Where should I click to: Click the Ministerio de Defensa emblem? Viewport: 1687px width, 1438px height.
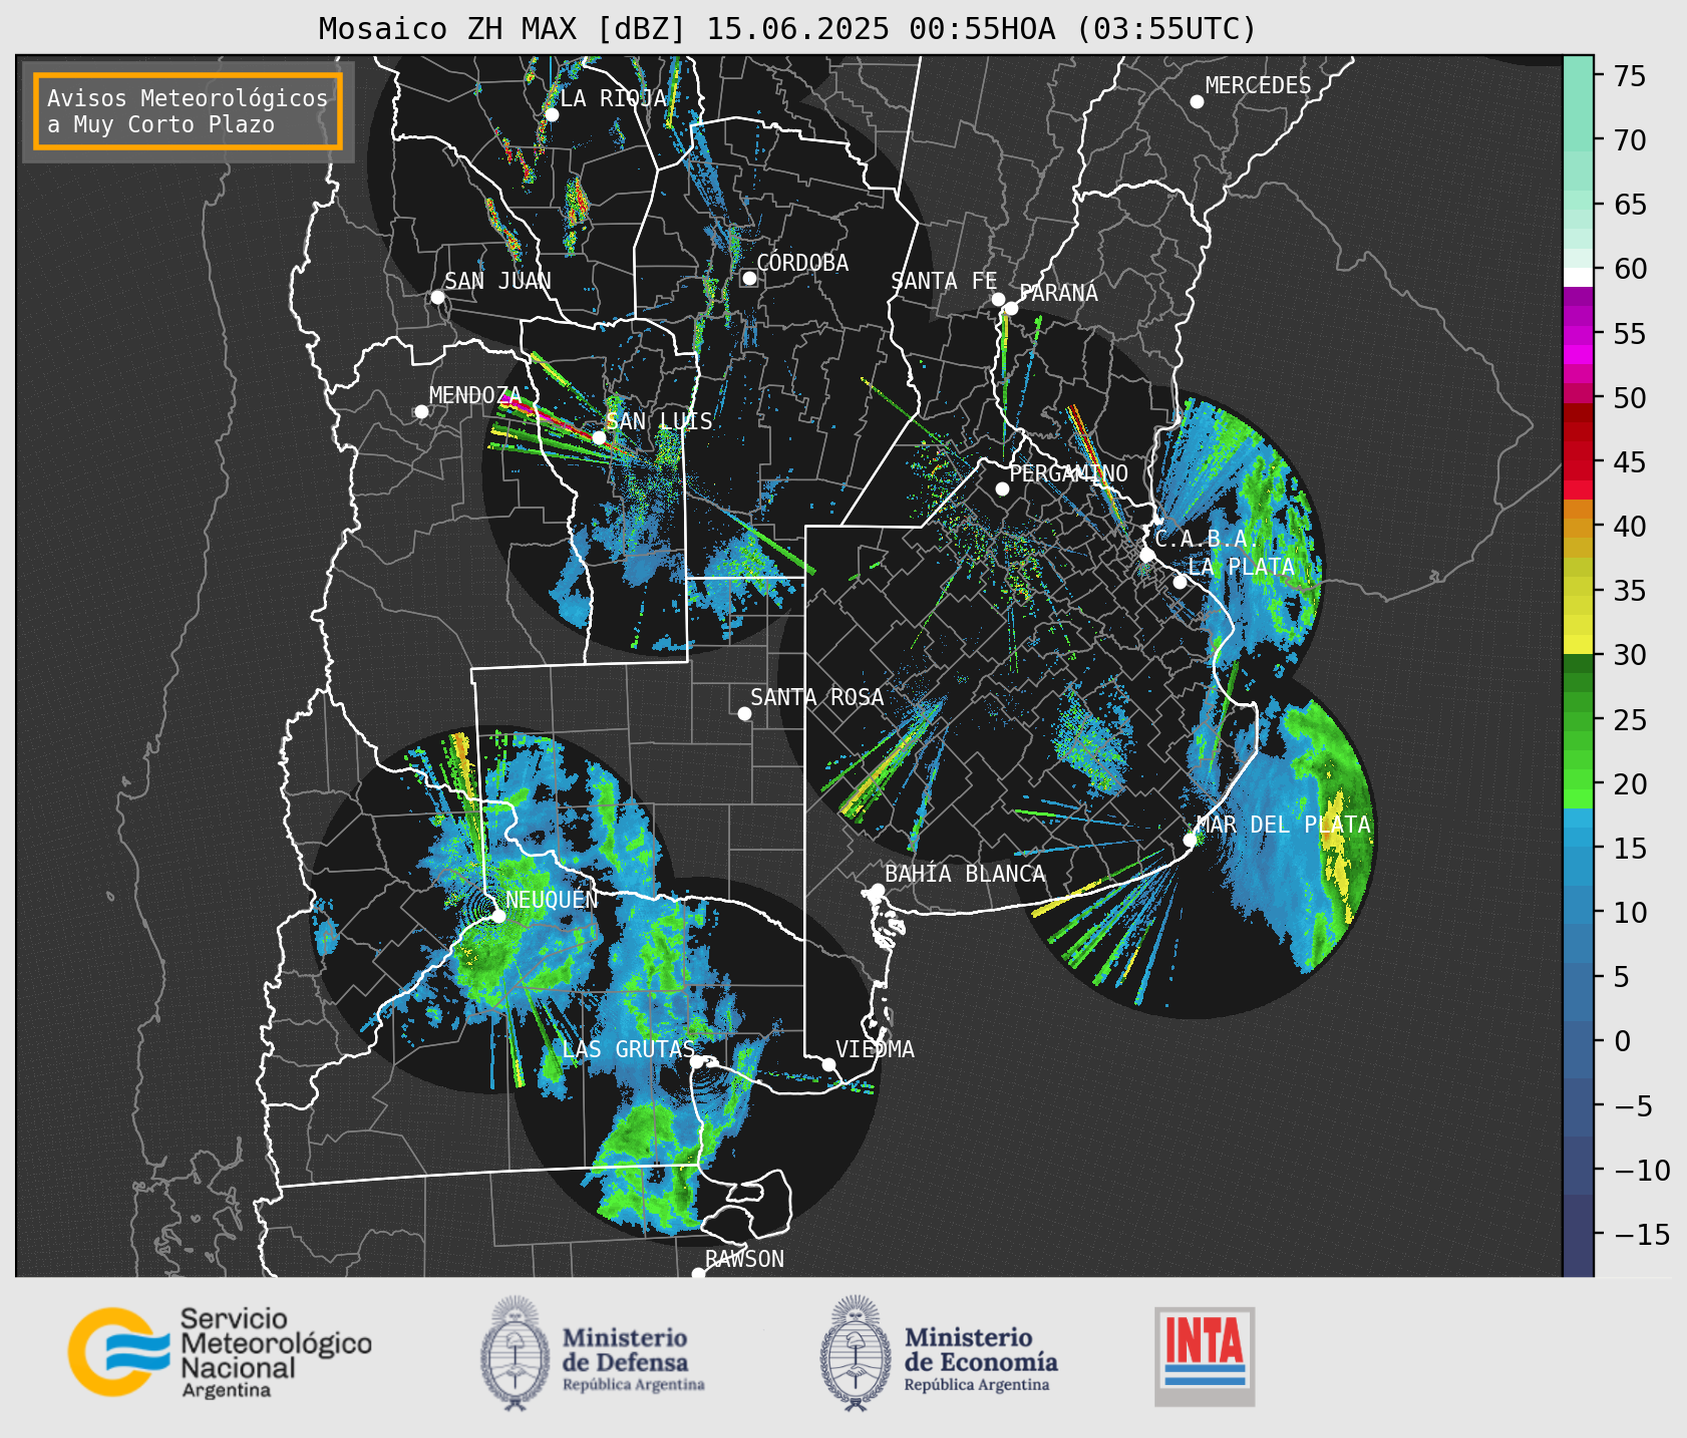pos(515,1353)
